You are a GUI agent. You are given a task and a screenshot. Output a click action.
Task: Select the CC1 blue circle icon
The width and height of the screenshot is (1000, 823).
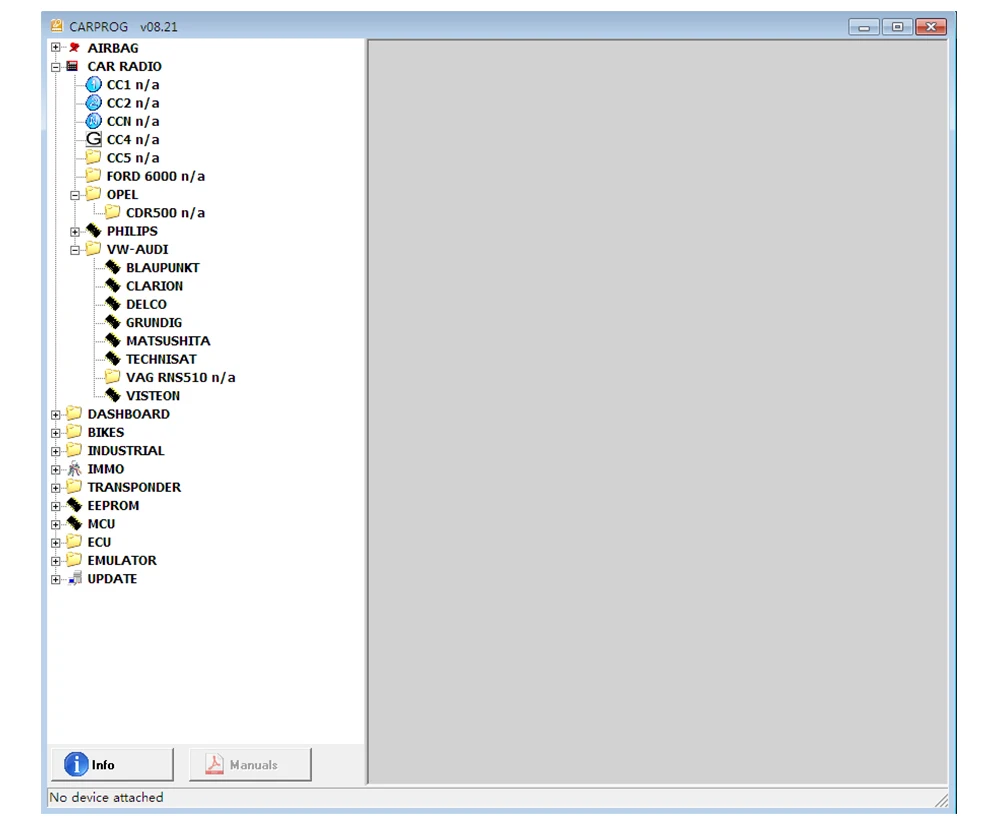tap(94, 84)
